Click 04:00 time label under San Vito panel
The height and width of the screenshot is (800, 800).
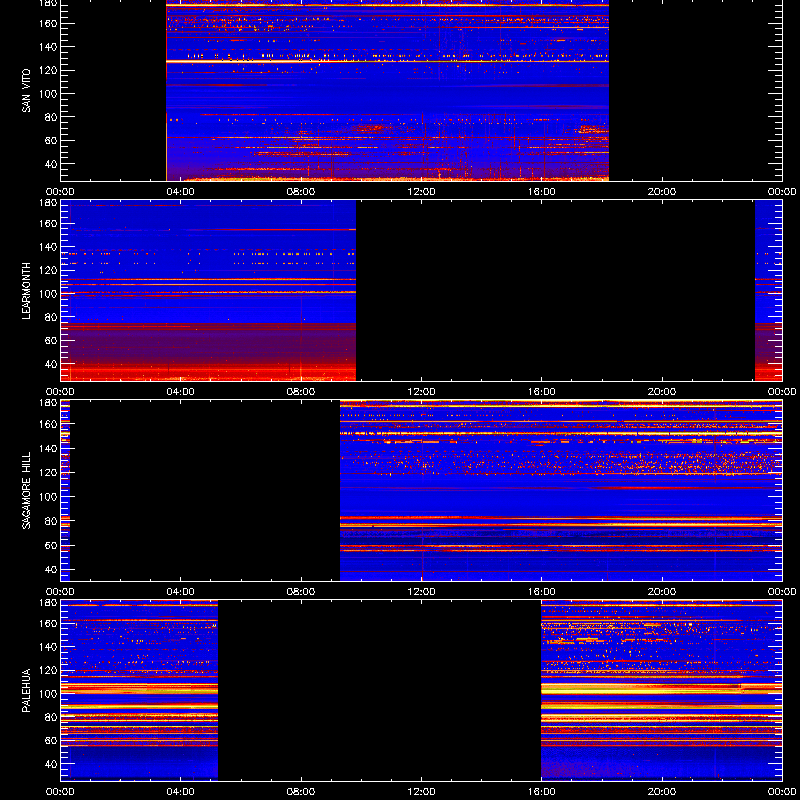coord(181,192)
